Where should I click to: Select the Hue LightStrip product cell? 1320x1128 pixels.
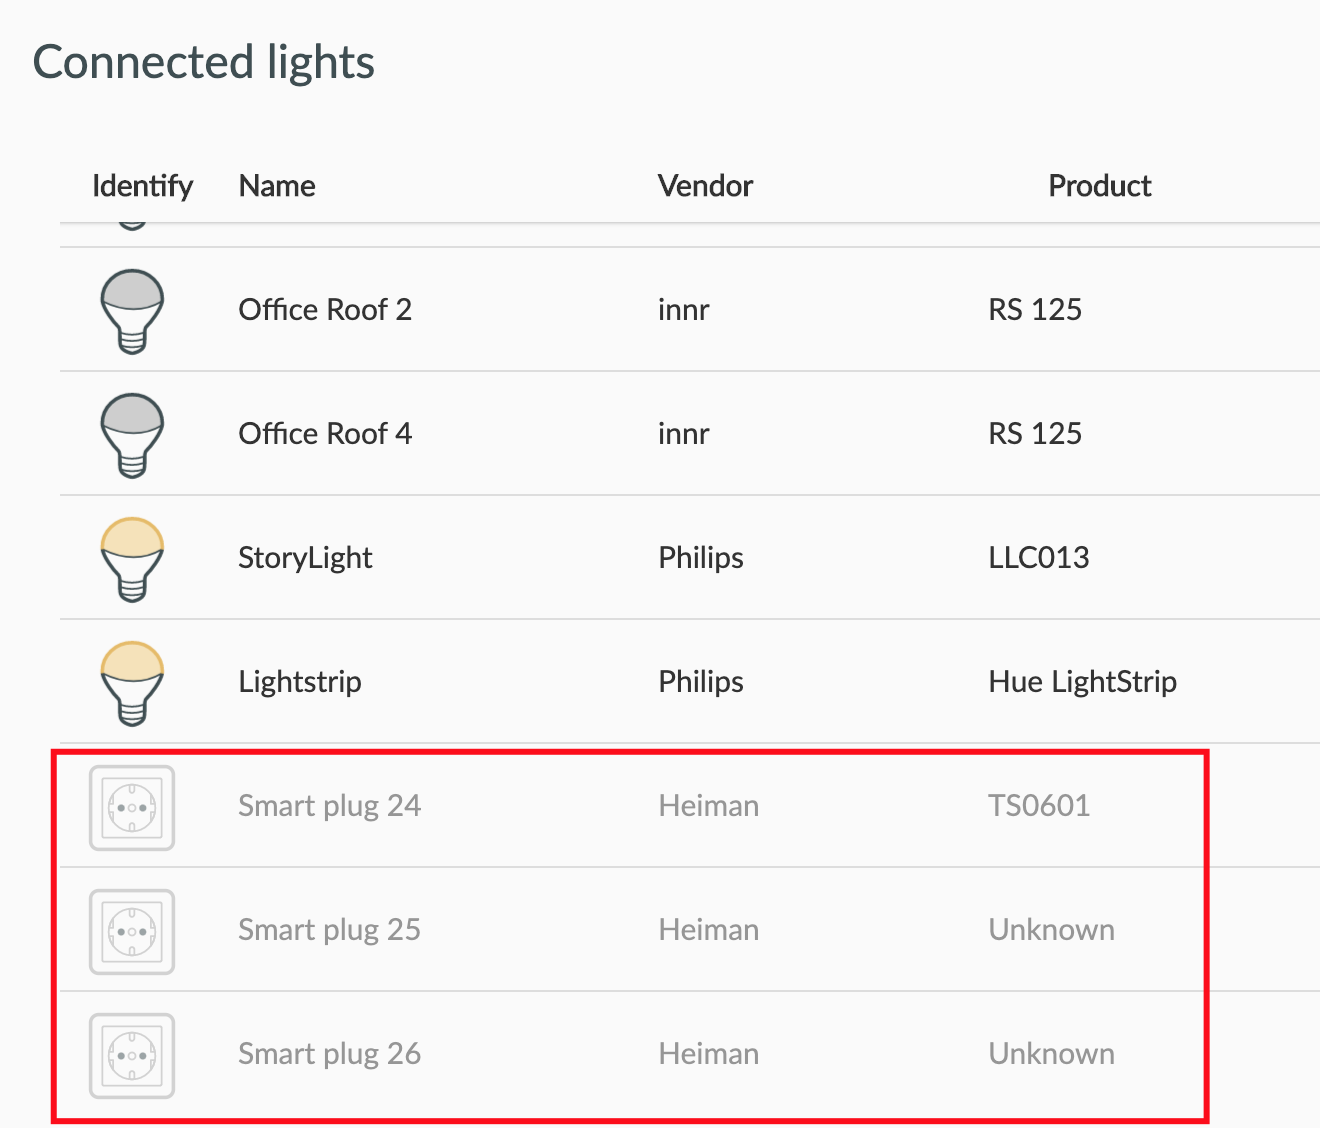(x=1083, y=682)
